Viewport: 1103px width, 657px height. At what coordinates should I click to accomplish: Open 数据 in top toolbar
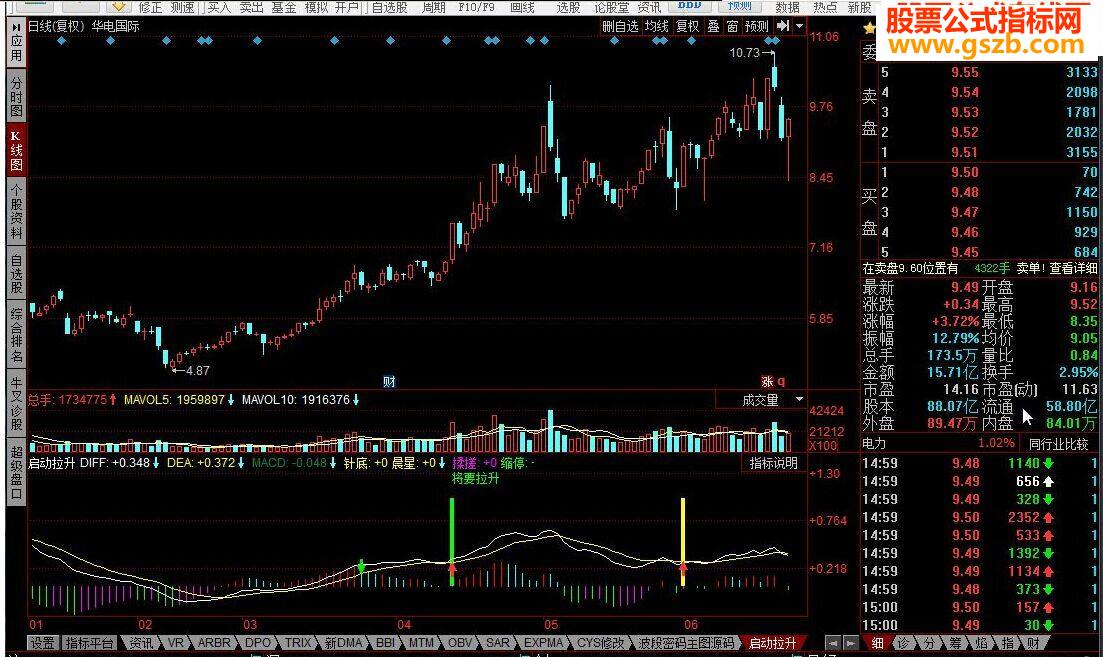[x=787, y=7]
